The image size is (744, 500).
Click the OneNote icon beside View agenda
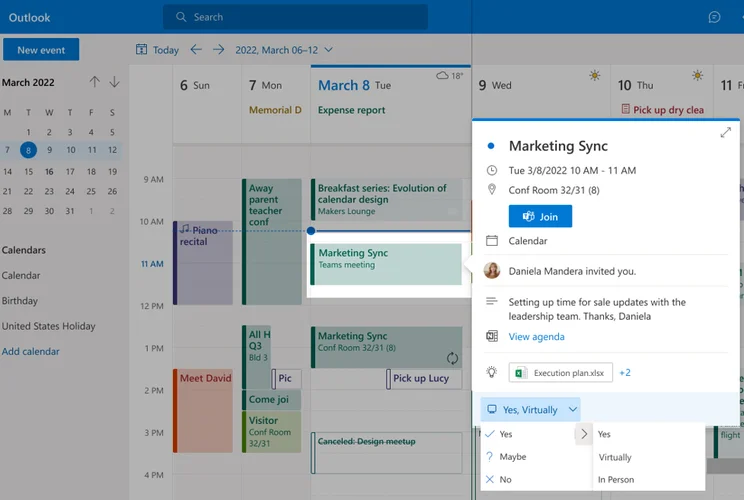492,336
